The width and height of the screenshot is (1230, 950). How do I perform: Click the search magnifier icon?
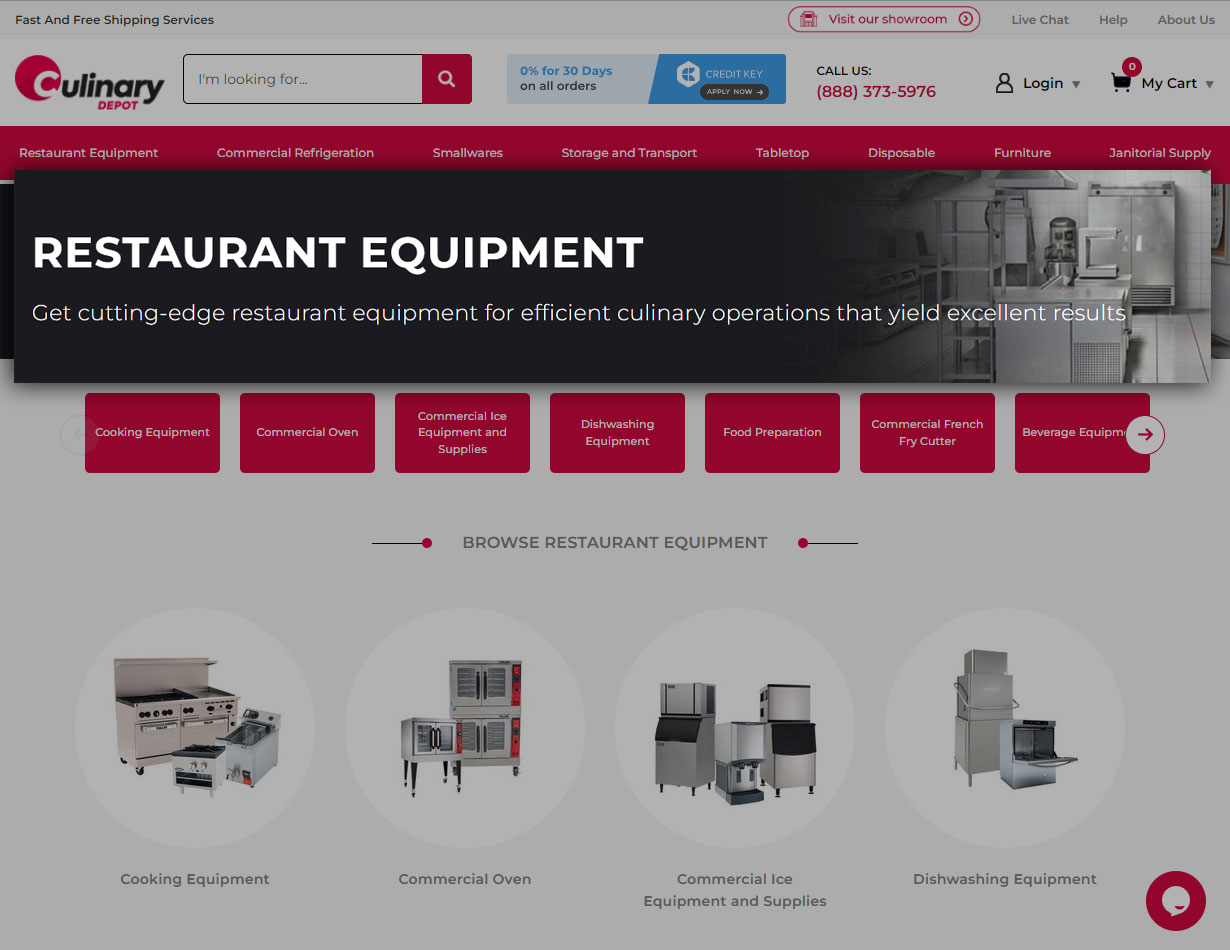click(446, 78)
